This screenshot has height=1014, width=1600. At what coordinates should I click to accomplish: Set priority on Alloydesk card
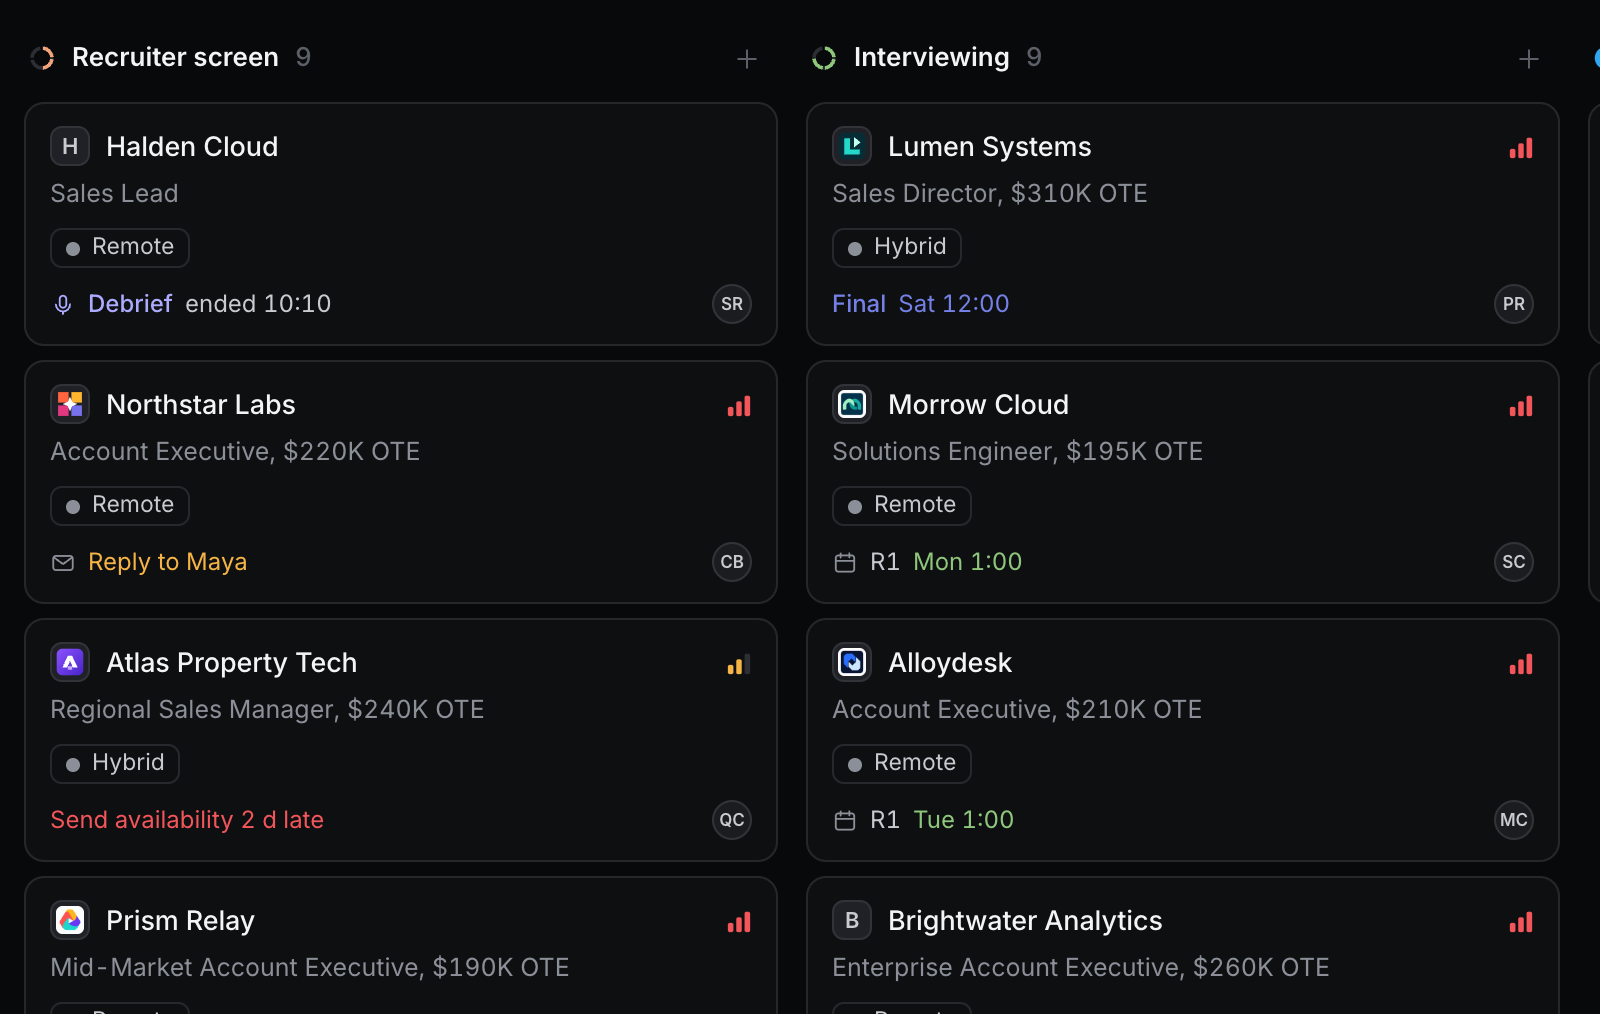point(1521,664)
